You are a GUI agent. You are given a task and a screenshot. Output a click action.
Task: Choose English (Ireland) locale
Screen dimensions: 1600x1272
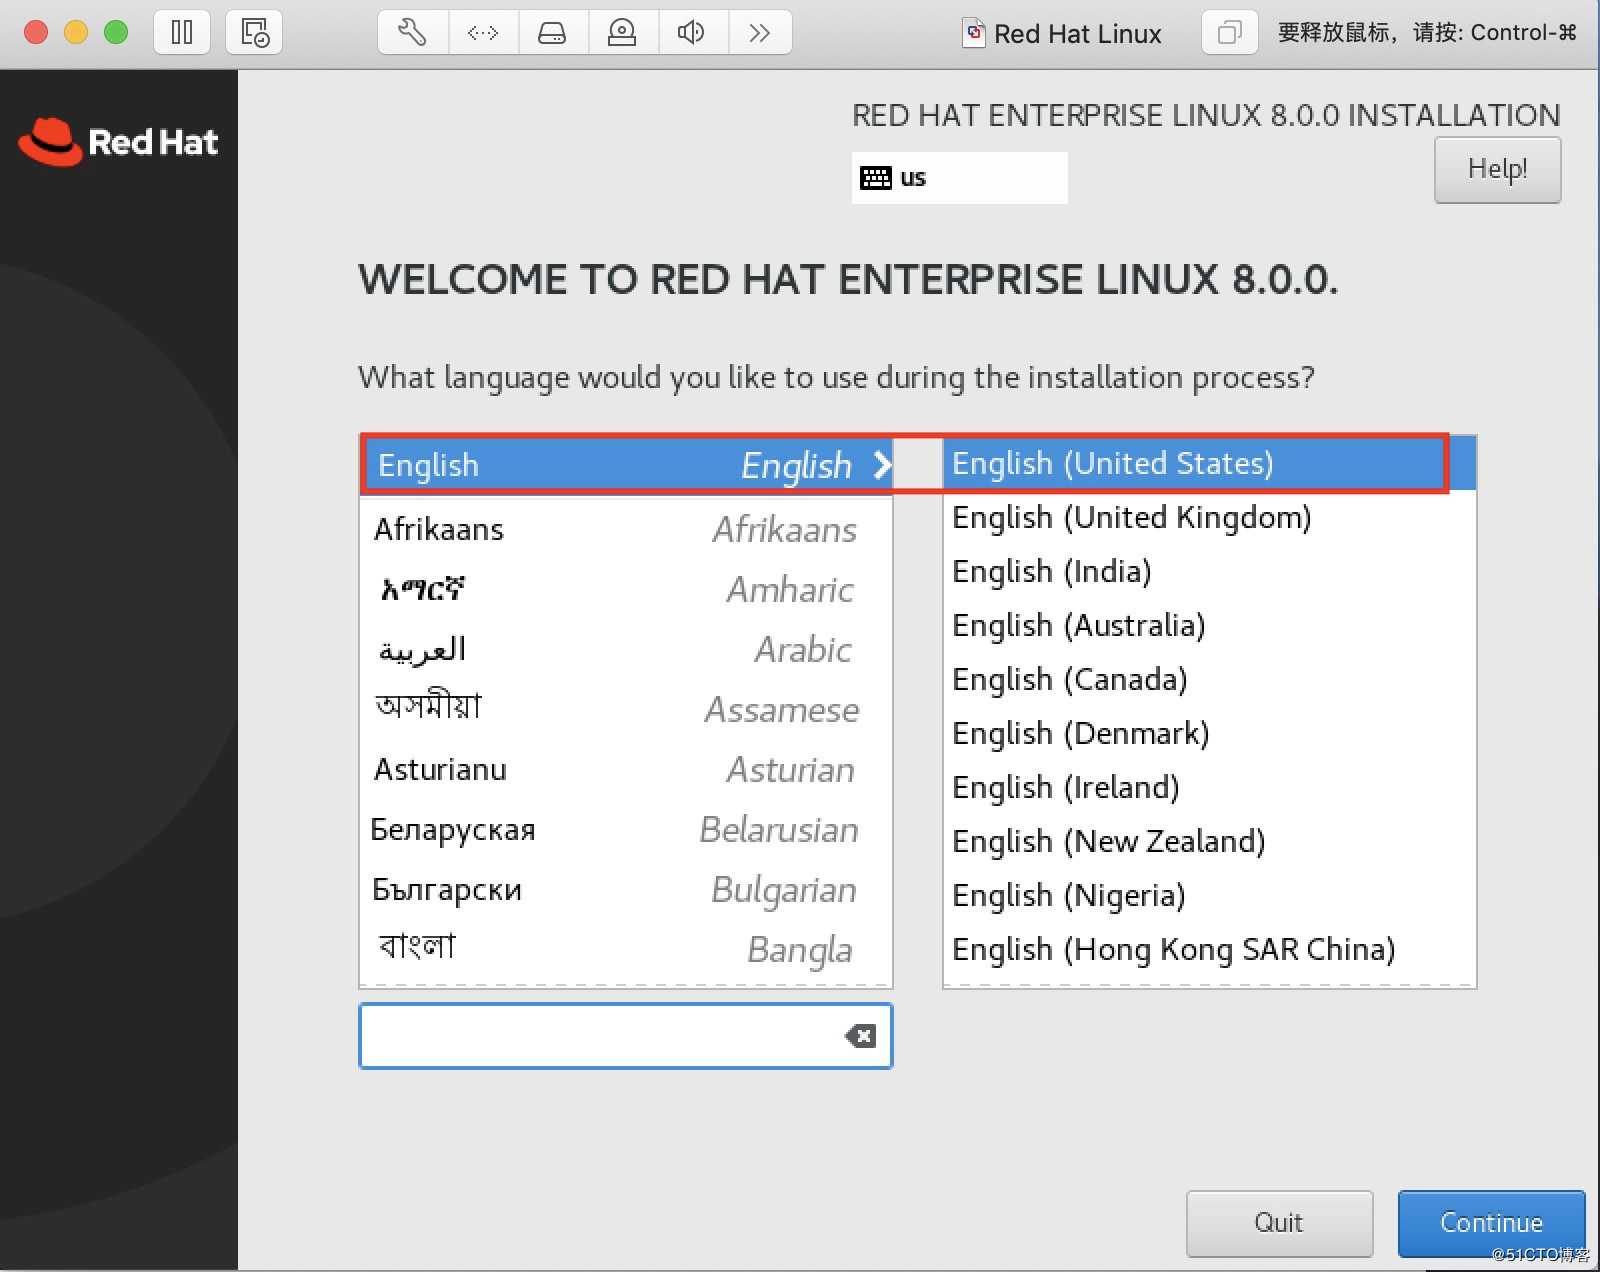1209,787
